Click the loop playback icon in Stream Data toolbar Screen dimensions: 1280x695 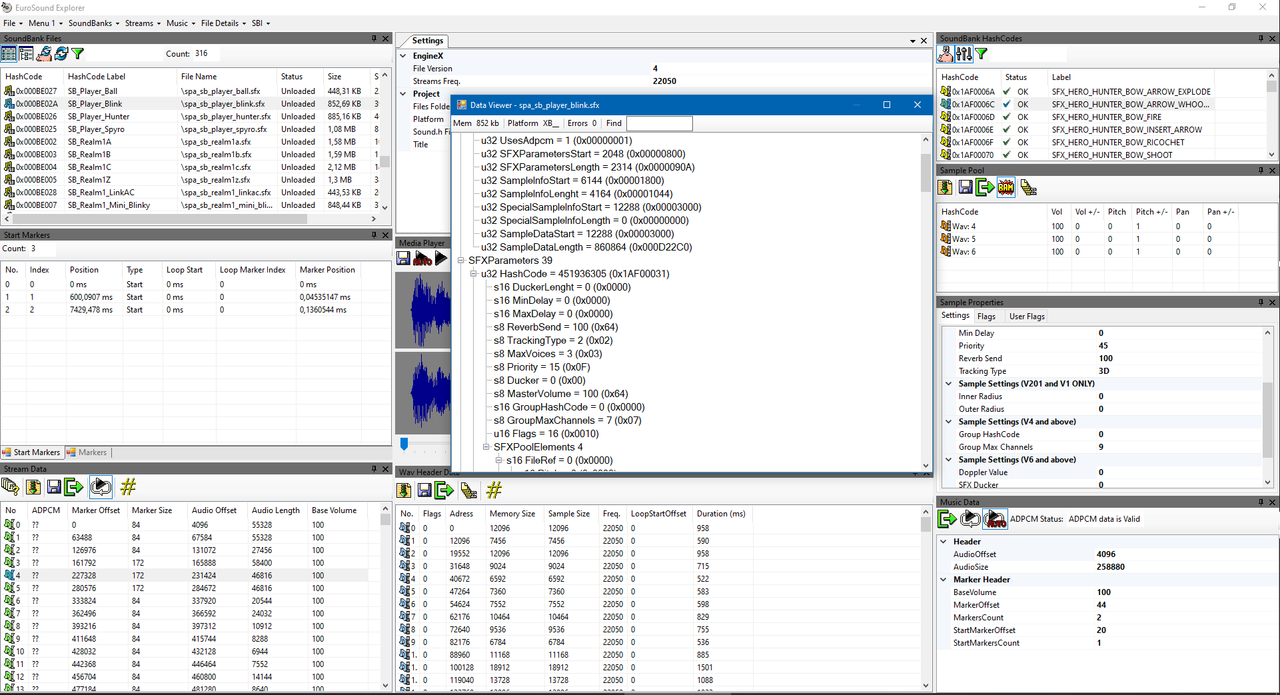100,487
